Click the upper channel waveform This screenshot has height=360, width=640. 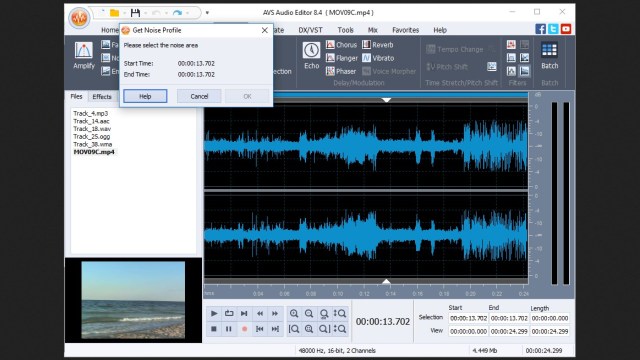366,146
